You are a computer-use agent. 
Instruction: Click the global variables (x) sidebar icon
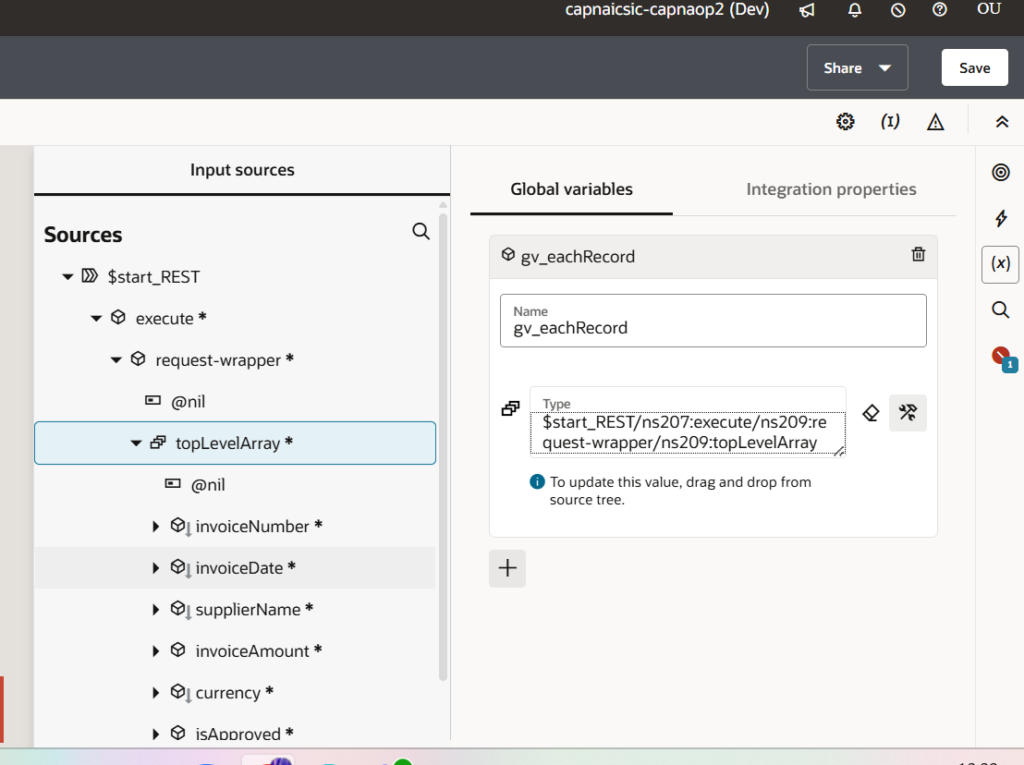[1000, 264]
